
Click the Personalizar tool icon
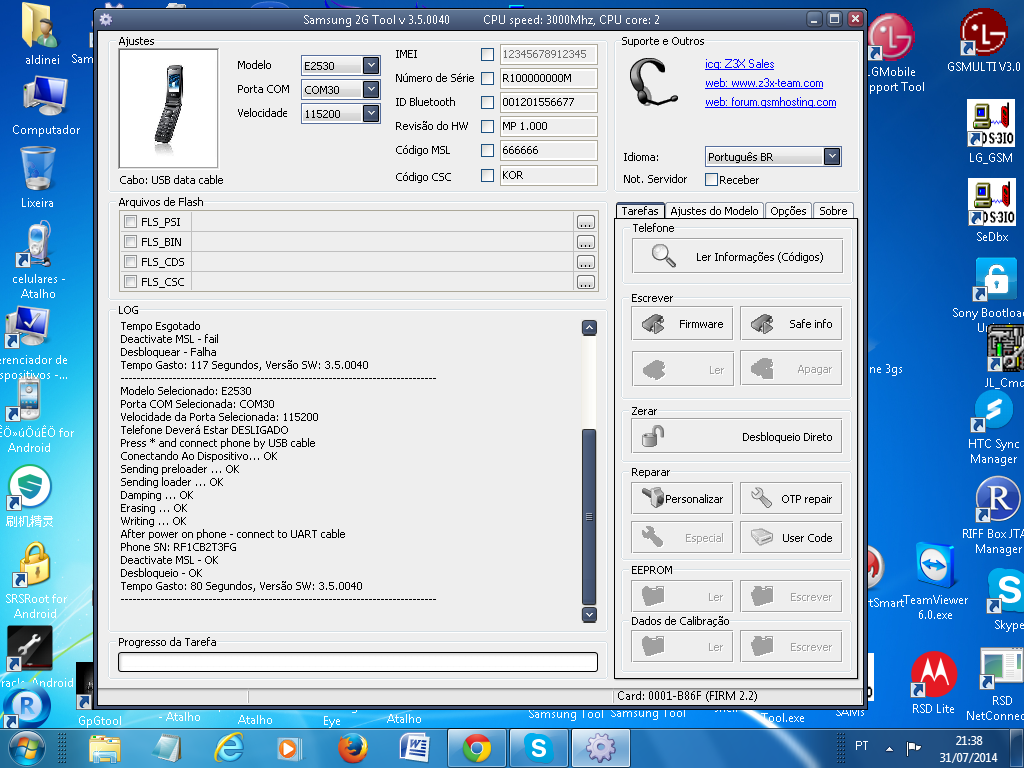pyautogui.click(x=652, y=498)
